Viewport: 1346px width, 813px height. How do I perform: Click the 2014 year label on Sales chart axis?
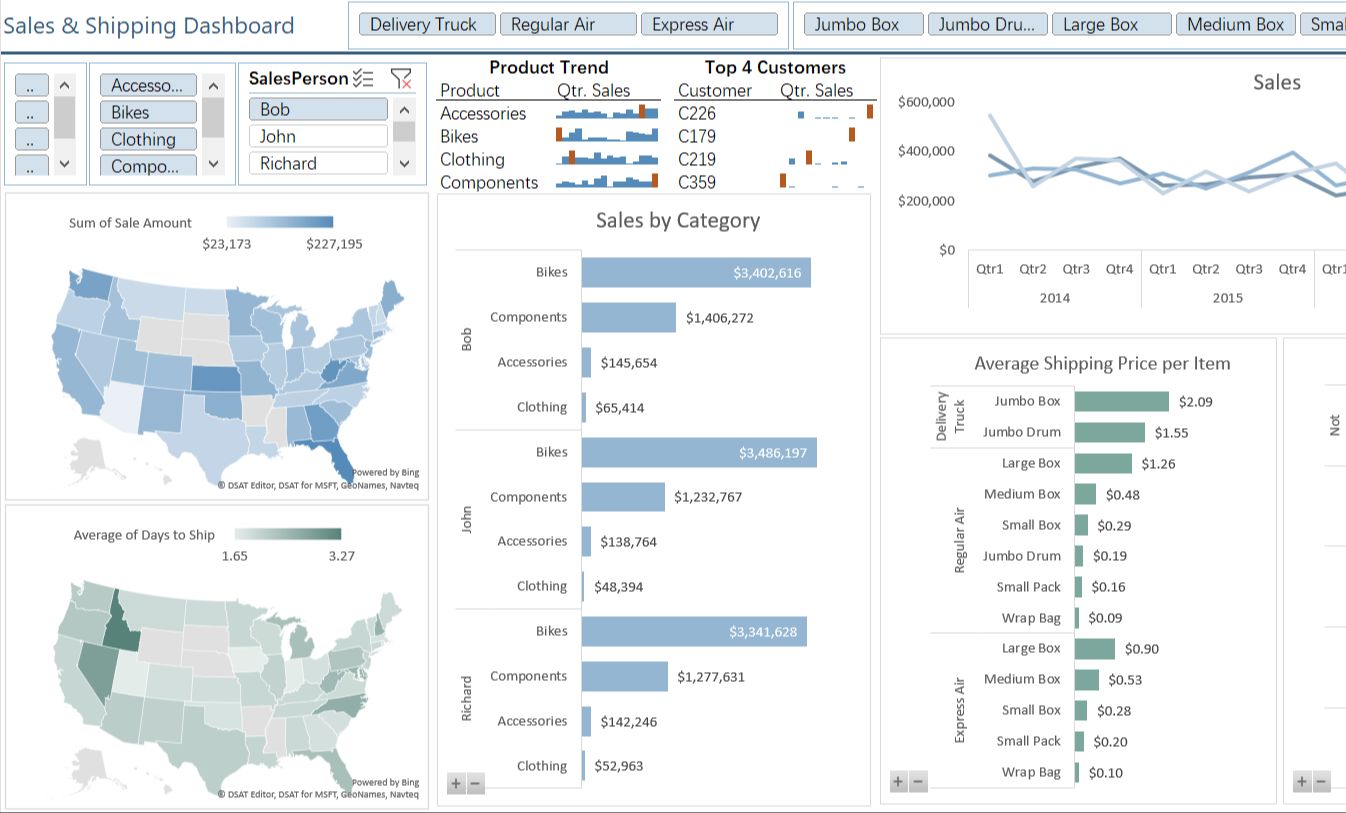(1054, 297)
